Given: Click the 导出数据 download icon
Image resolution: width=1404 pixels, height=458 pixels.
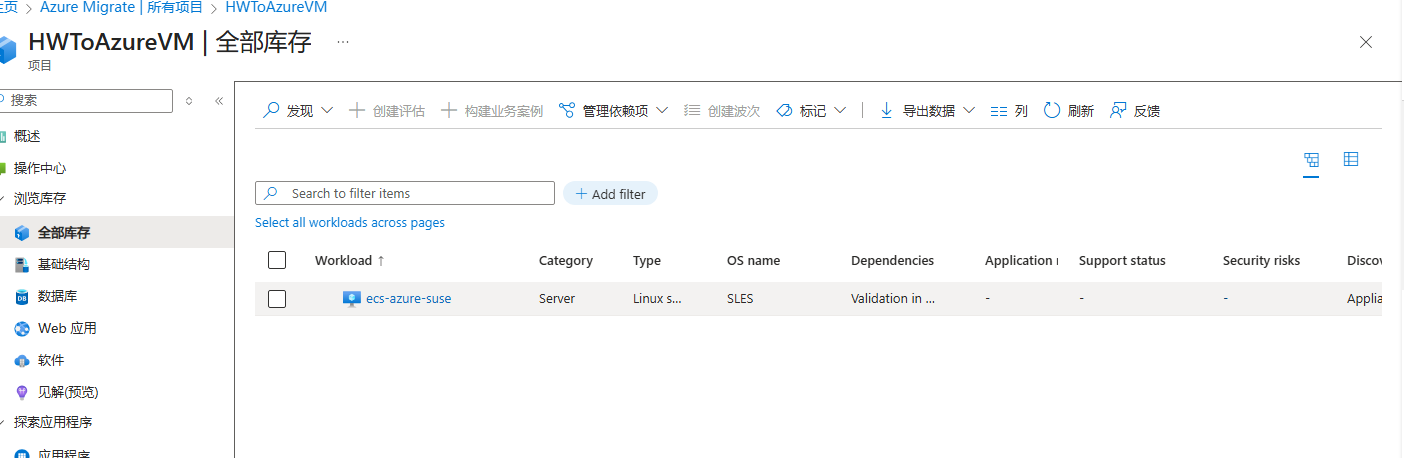Looking at the screenshot, I should (886, 111).
